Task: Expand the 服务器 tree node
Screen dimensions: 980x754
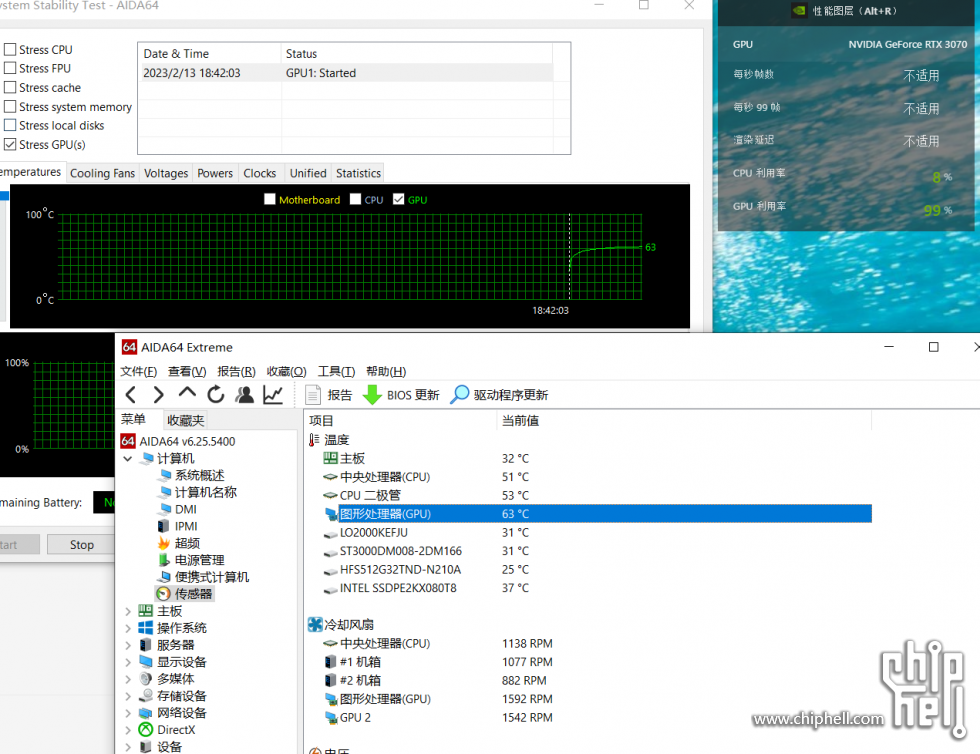Action: pyautogui.click(x=128, y=645)
